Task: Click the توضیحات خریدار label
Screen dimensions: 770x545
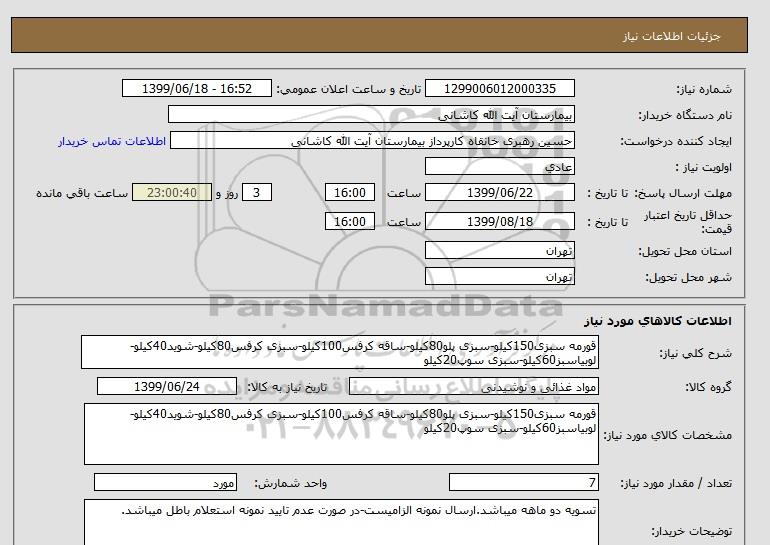Action: [x=691, y=531]
